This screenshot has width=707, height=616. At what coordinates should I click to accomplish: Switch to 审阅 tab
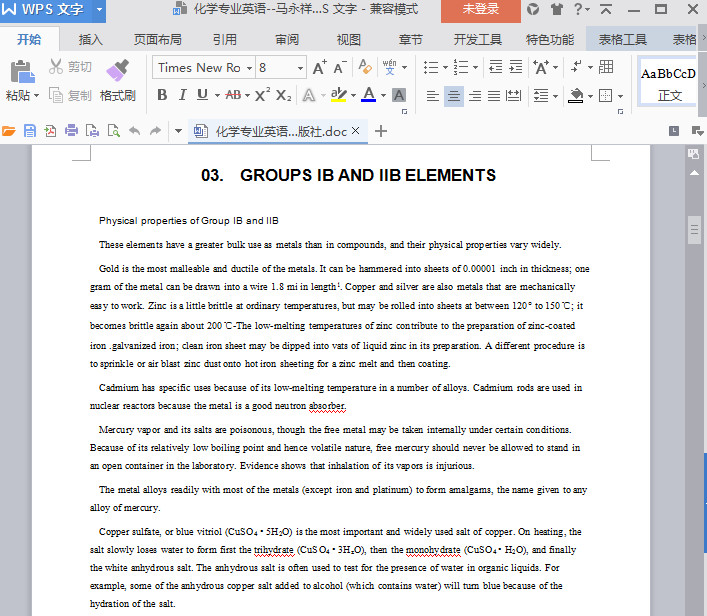click(287, 40)
